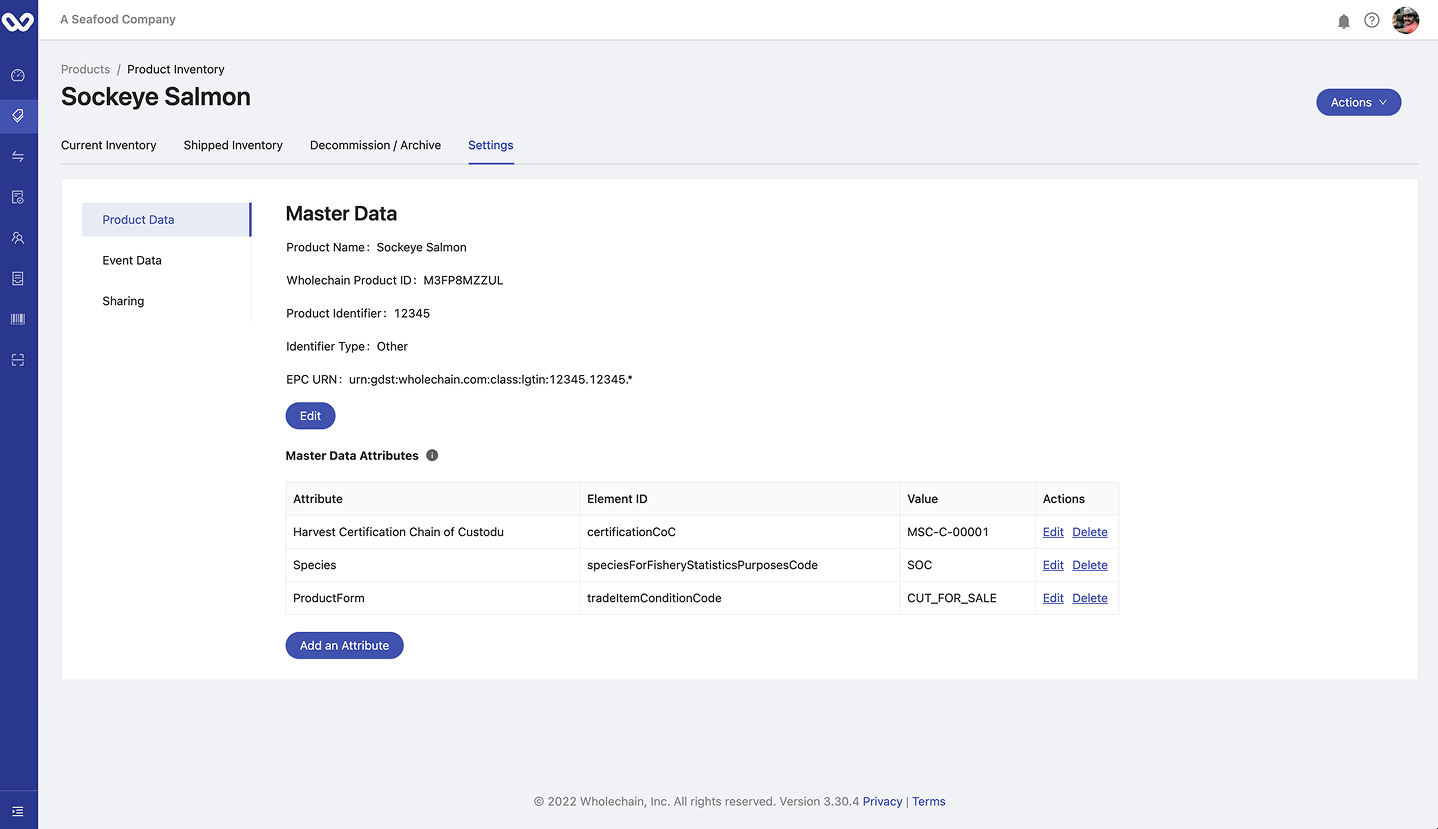This screenshot has width=1438, height=829.
Task: Open the Actions dropdown button
Action: click(1358, 102)
